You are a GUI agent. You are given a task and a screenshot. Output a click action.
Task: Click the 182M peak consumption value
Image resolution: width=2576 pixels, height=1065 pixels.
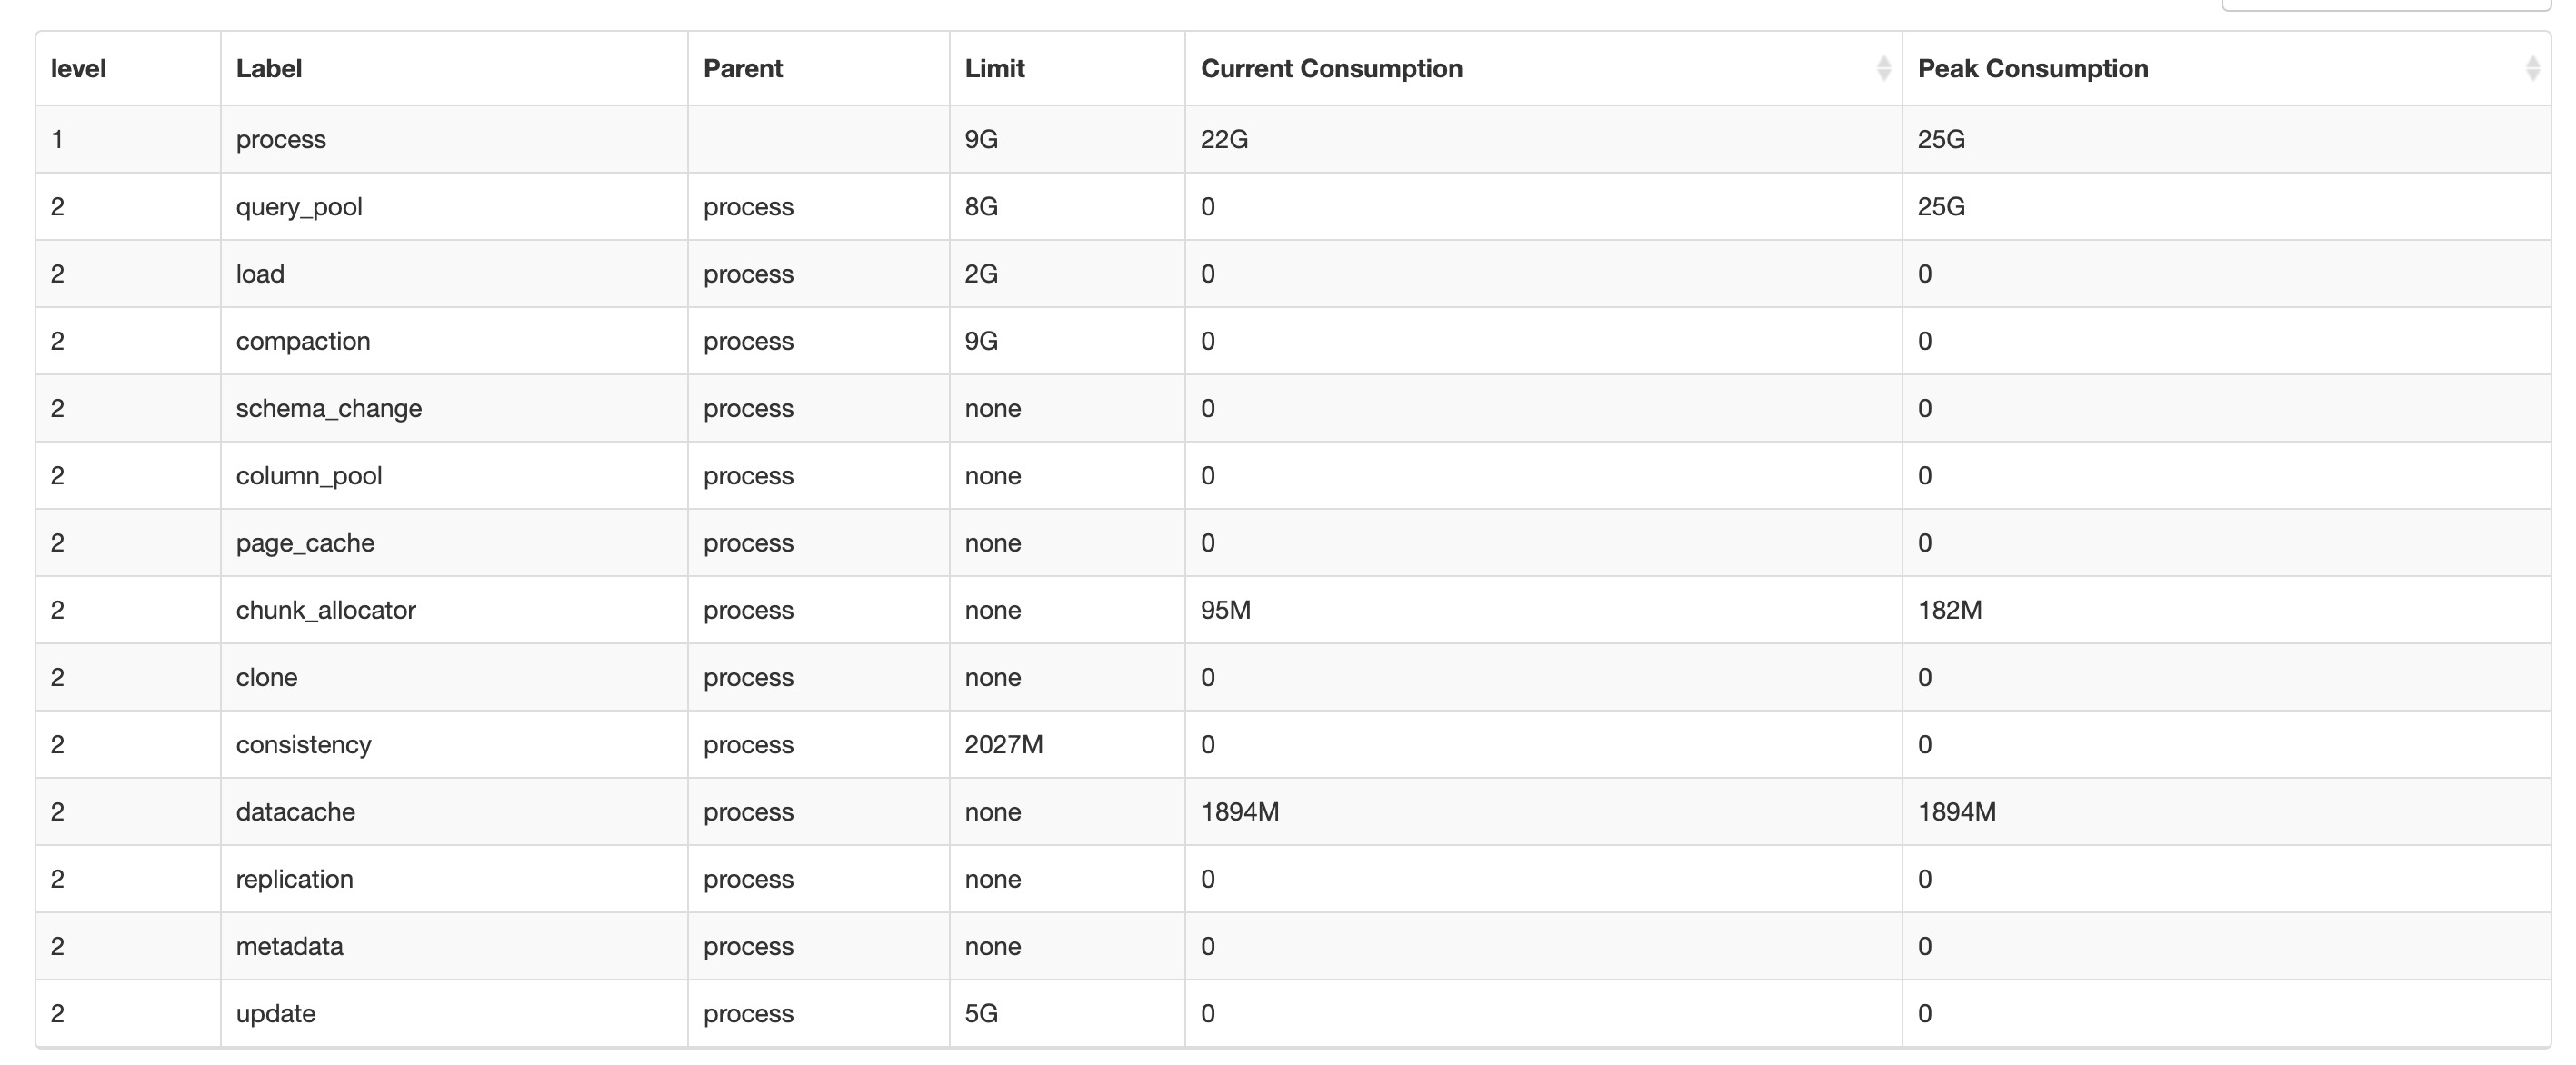point(1949,610)
